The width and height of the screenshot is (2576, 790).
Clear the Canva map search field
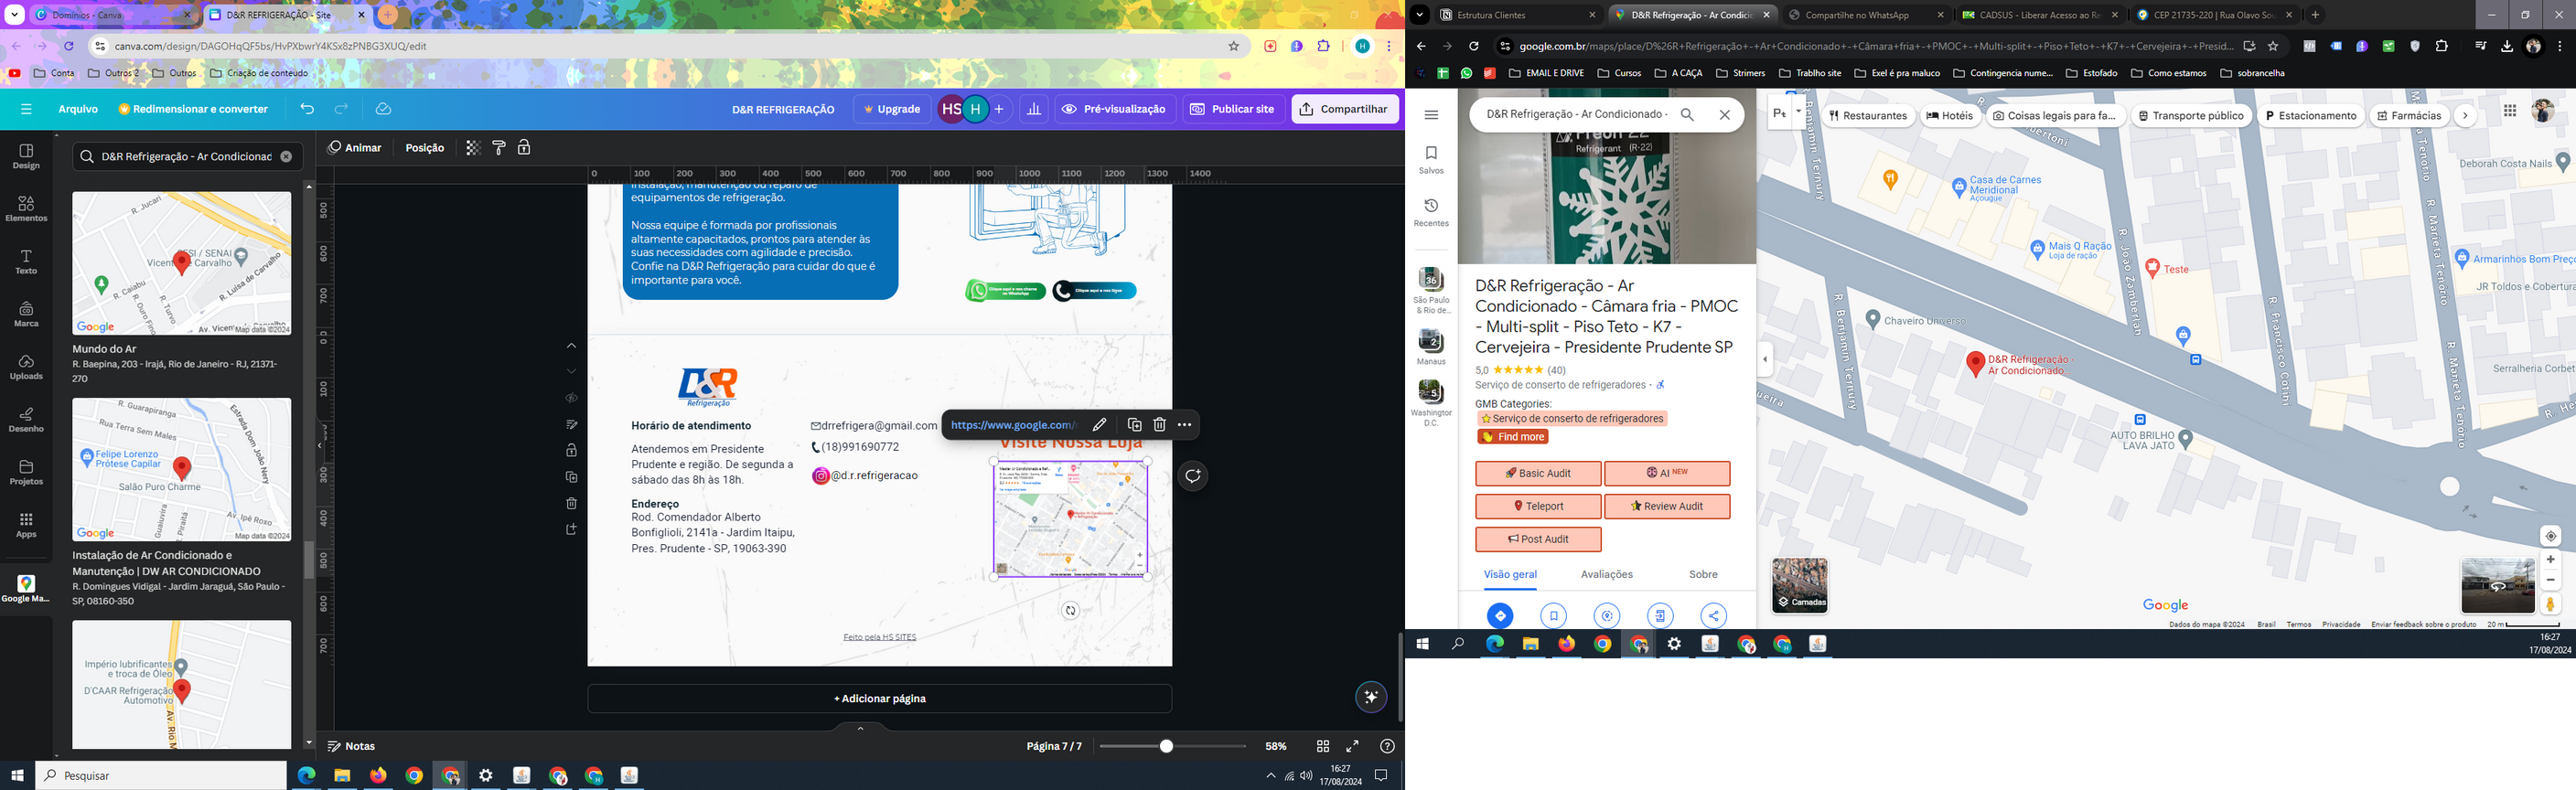point(286,157)
